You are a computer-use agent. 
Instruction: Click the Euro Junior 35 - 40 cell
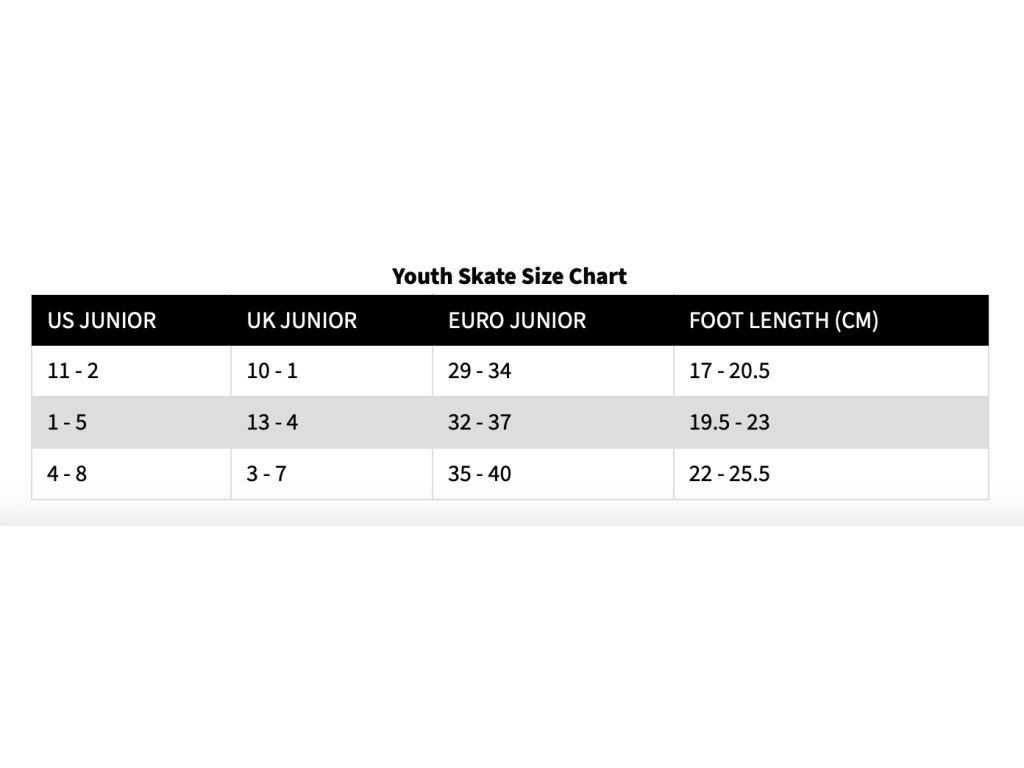(x=553, y=473)
